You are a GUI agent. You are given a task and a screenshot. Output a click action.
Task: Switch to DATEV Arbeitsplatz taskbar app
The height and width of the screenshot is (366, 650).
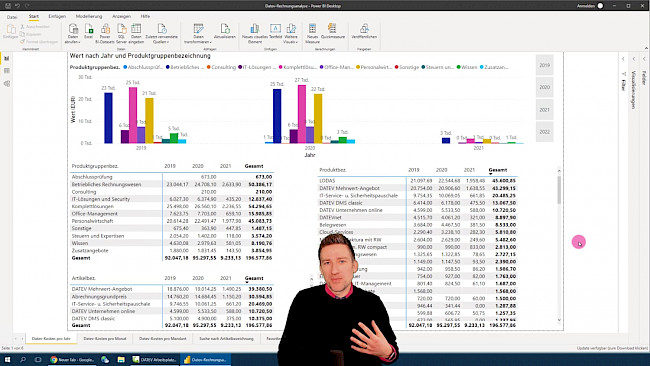(154, 359)
